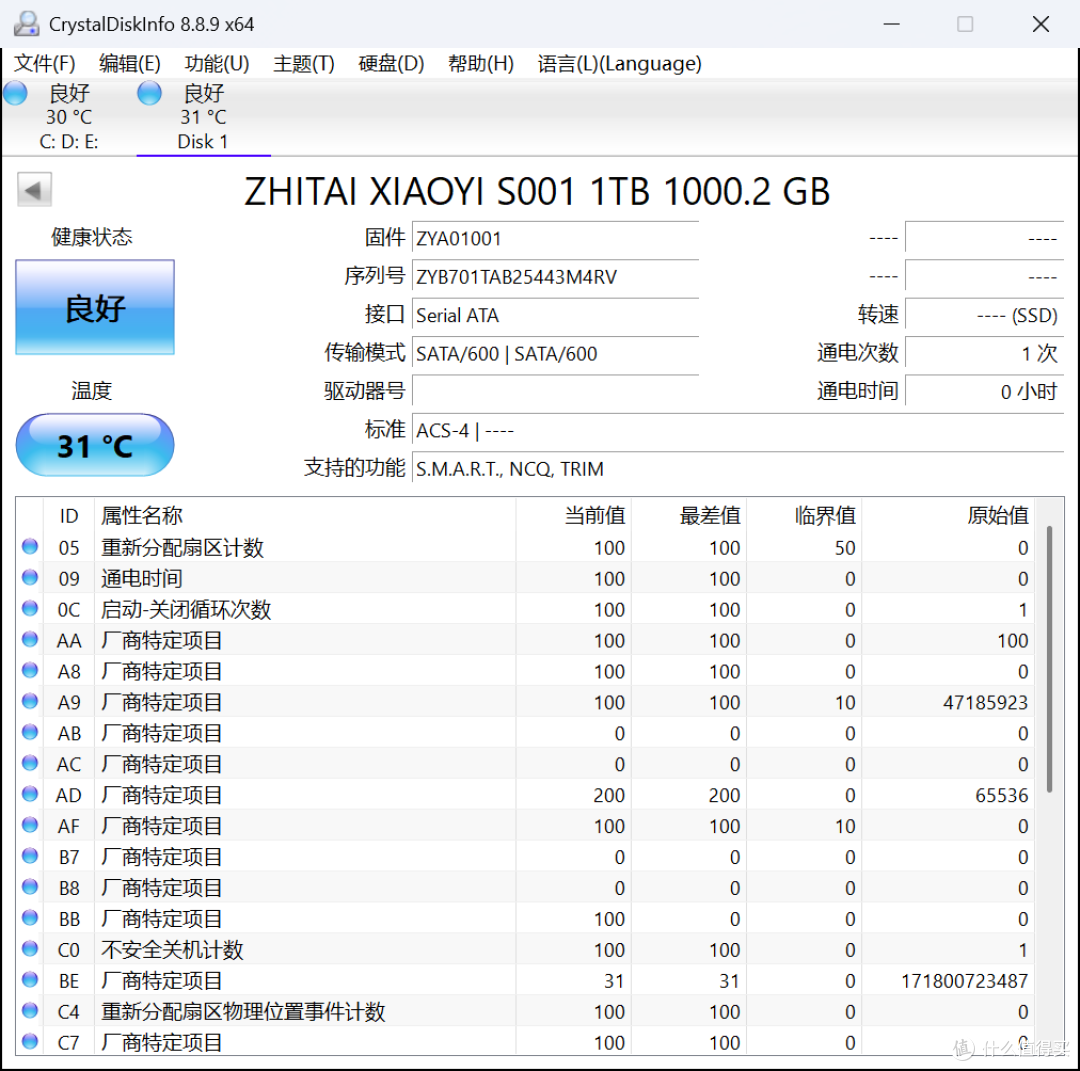The height and width of the screenshot is (1071, 1080).
Task: Select the 不安全关机计数 attribute name
Action: [172, 950]
